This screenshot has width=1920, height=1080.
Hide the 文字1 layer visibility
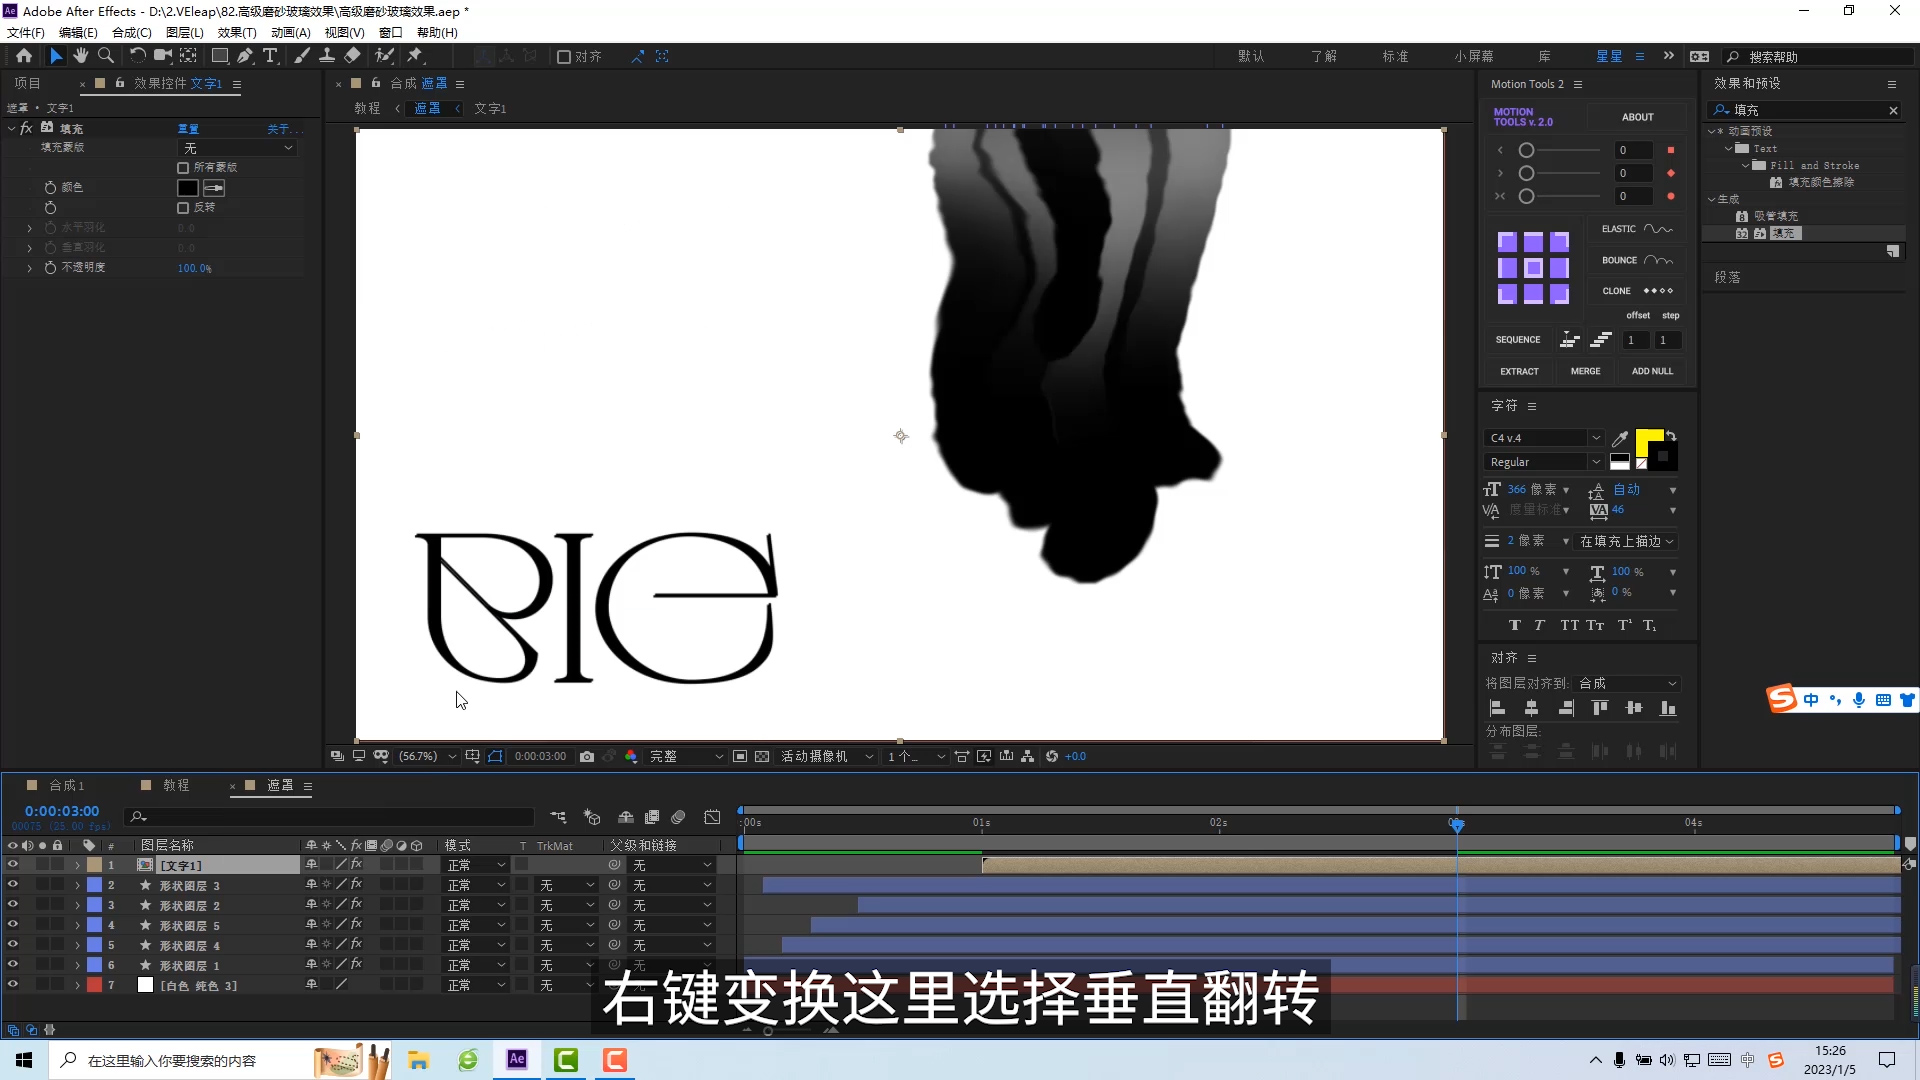(x=13, y=865)
